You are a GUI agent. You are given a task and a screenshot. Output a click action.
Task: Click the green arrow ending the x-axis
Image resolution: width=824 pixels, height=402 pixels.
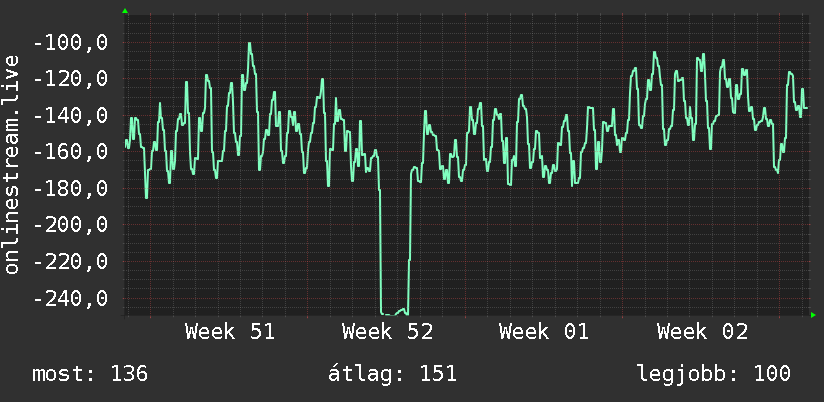point(813,315)
